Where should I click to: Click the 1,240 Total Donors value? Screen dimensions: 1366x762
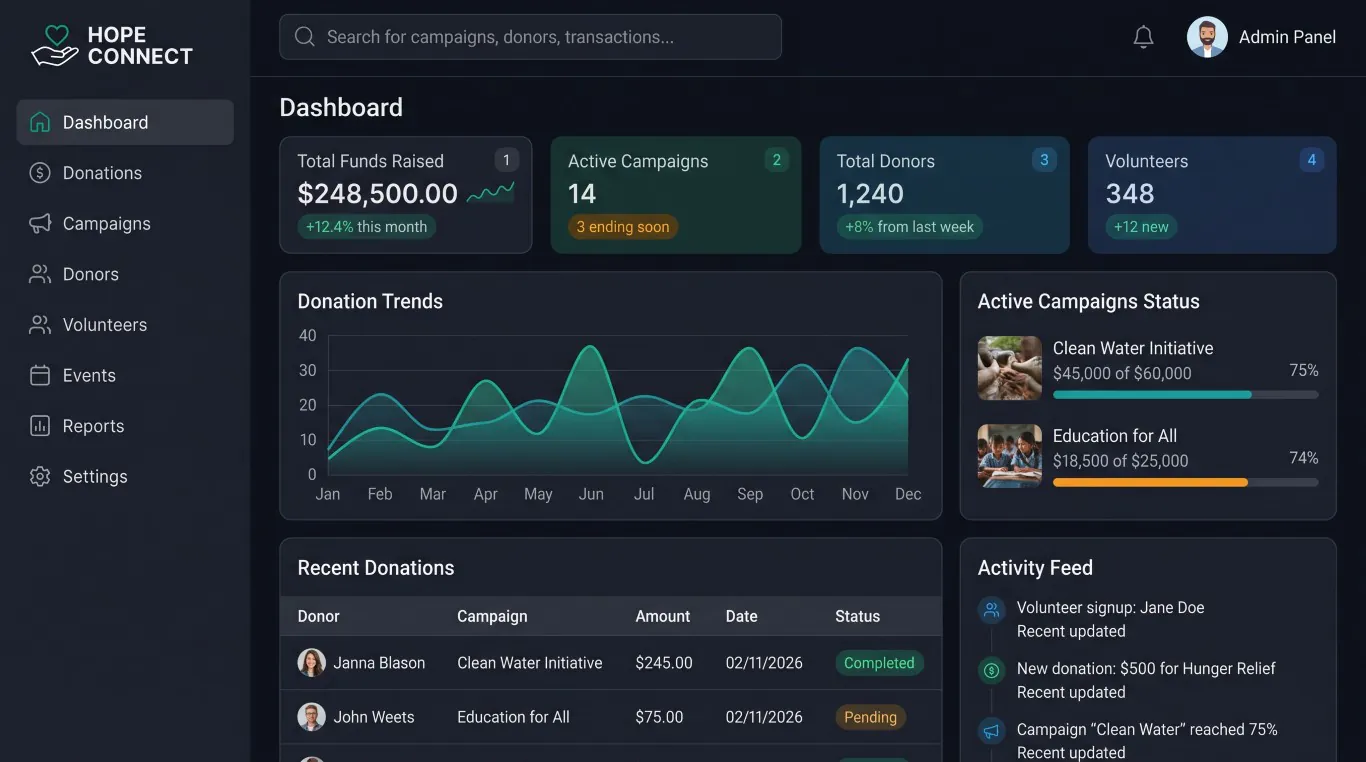[x=870, y=193]
